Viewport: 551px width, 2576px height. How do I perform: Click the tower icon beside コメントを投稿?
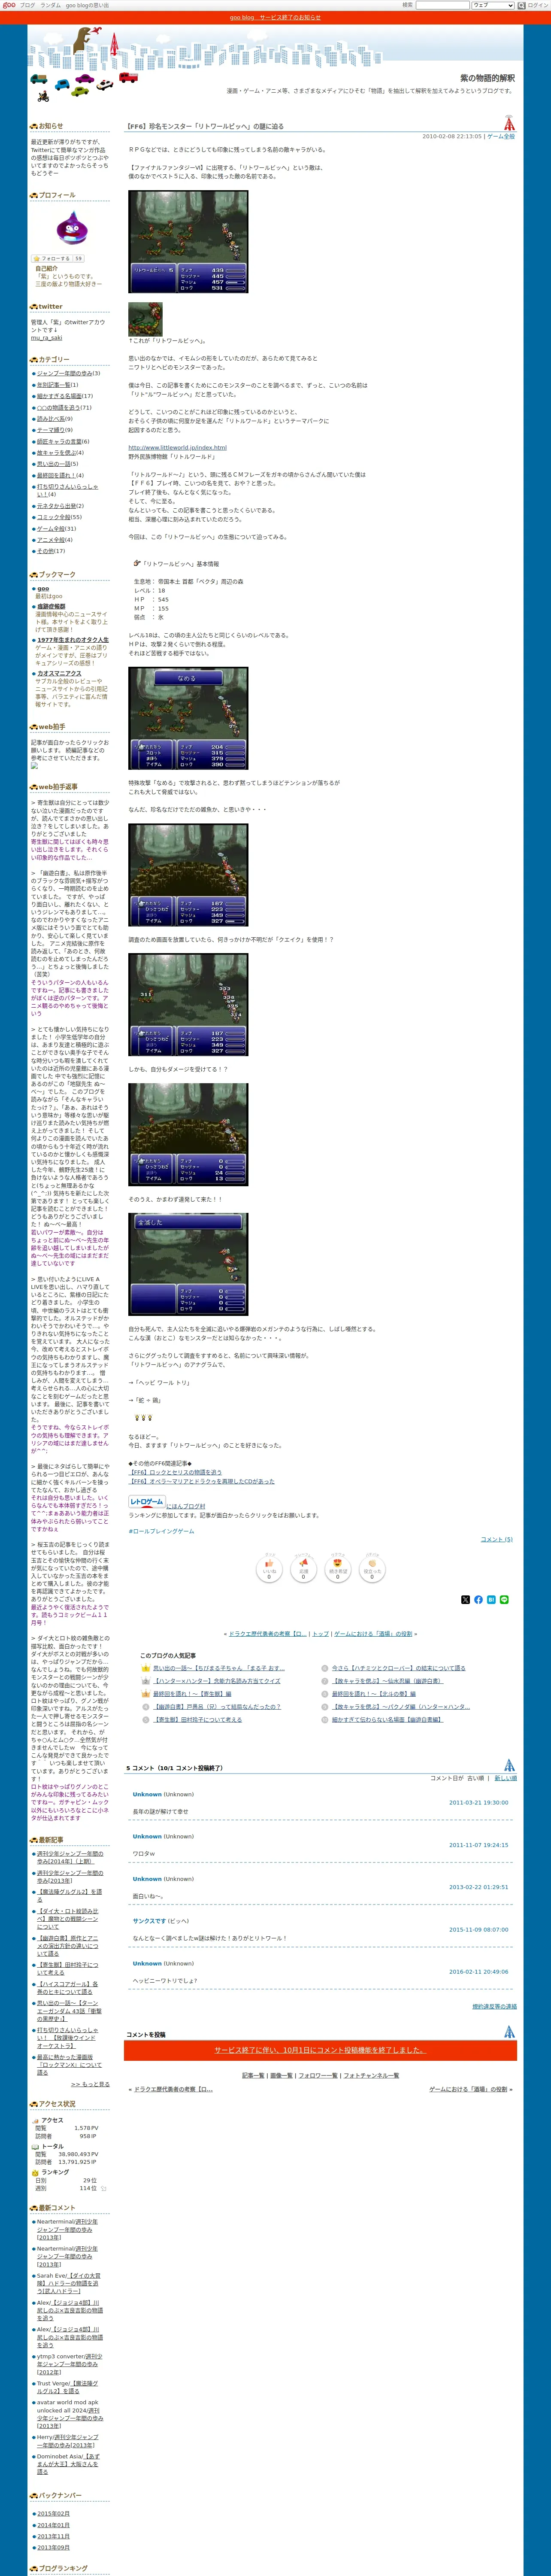(x=509, y=2032)
